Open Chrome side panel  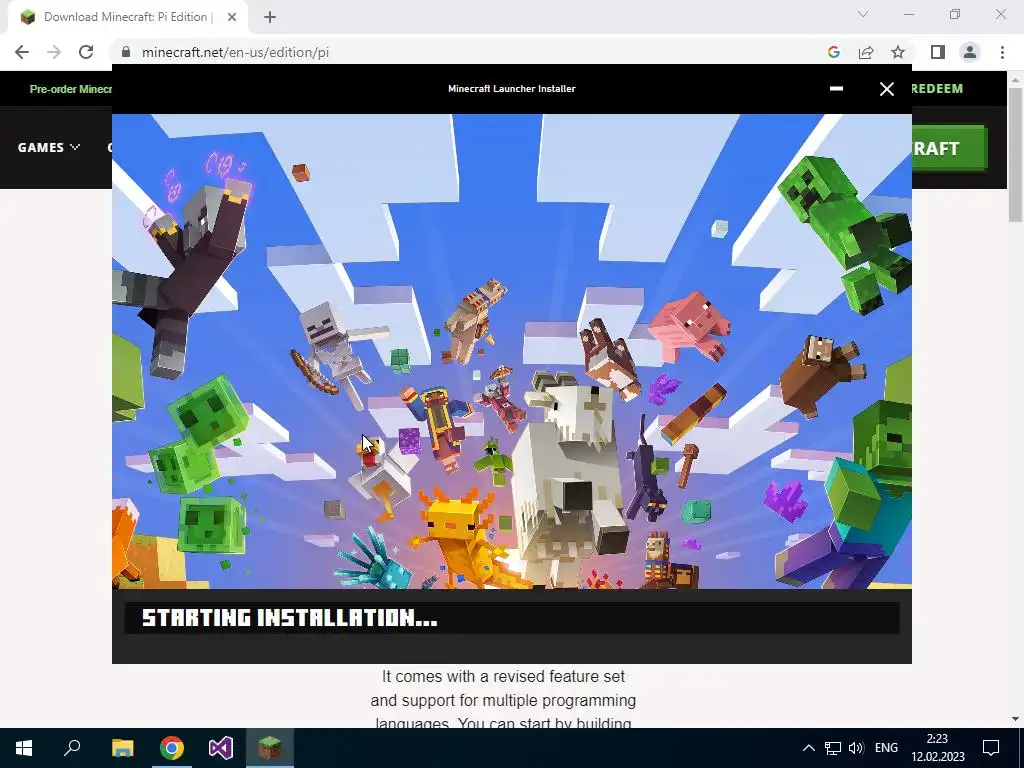point(938,52)
